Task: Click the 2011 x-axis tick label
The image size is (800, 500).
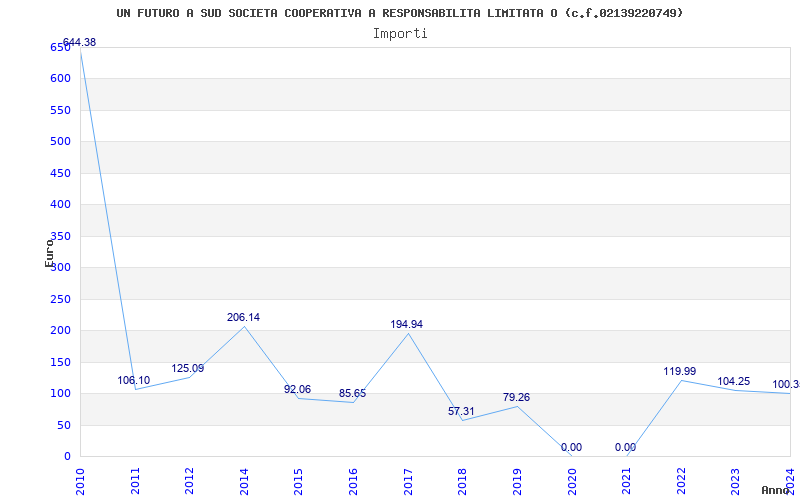Action: pyautogui.click(x=135, y=481)
